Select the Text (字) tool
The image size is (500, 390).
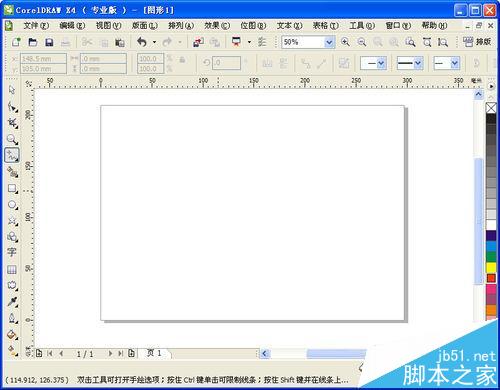[x=12, y=252]
